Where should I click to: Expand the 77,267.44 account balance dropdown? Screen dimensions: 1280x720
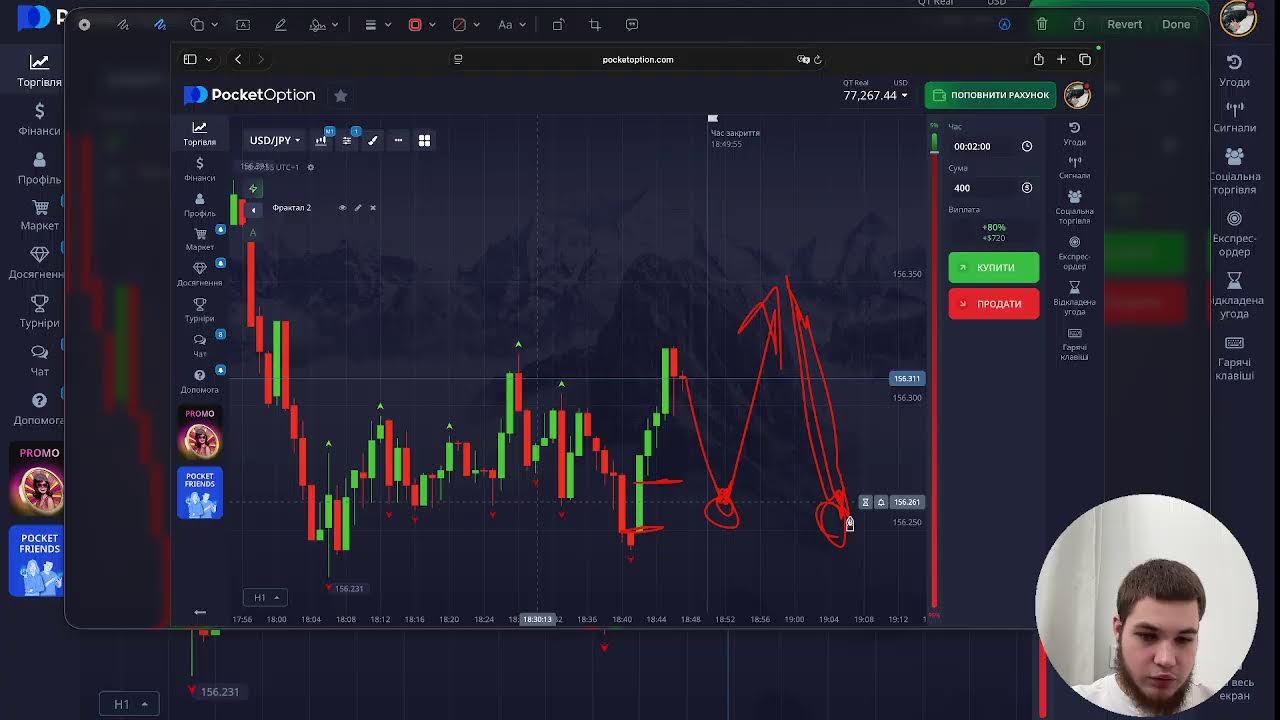coord(876,95)
